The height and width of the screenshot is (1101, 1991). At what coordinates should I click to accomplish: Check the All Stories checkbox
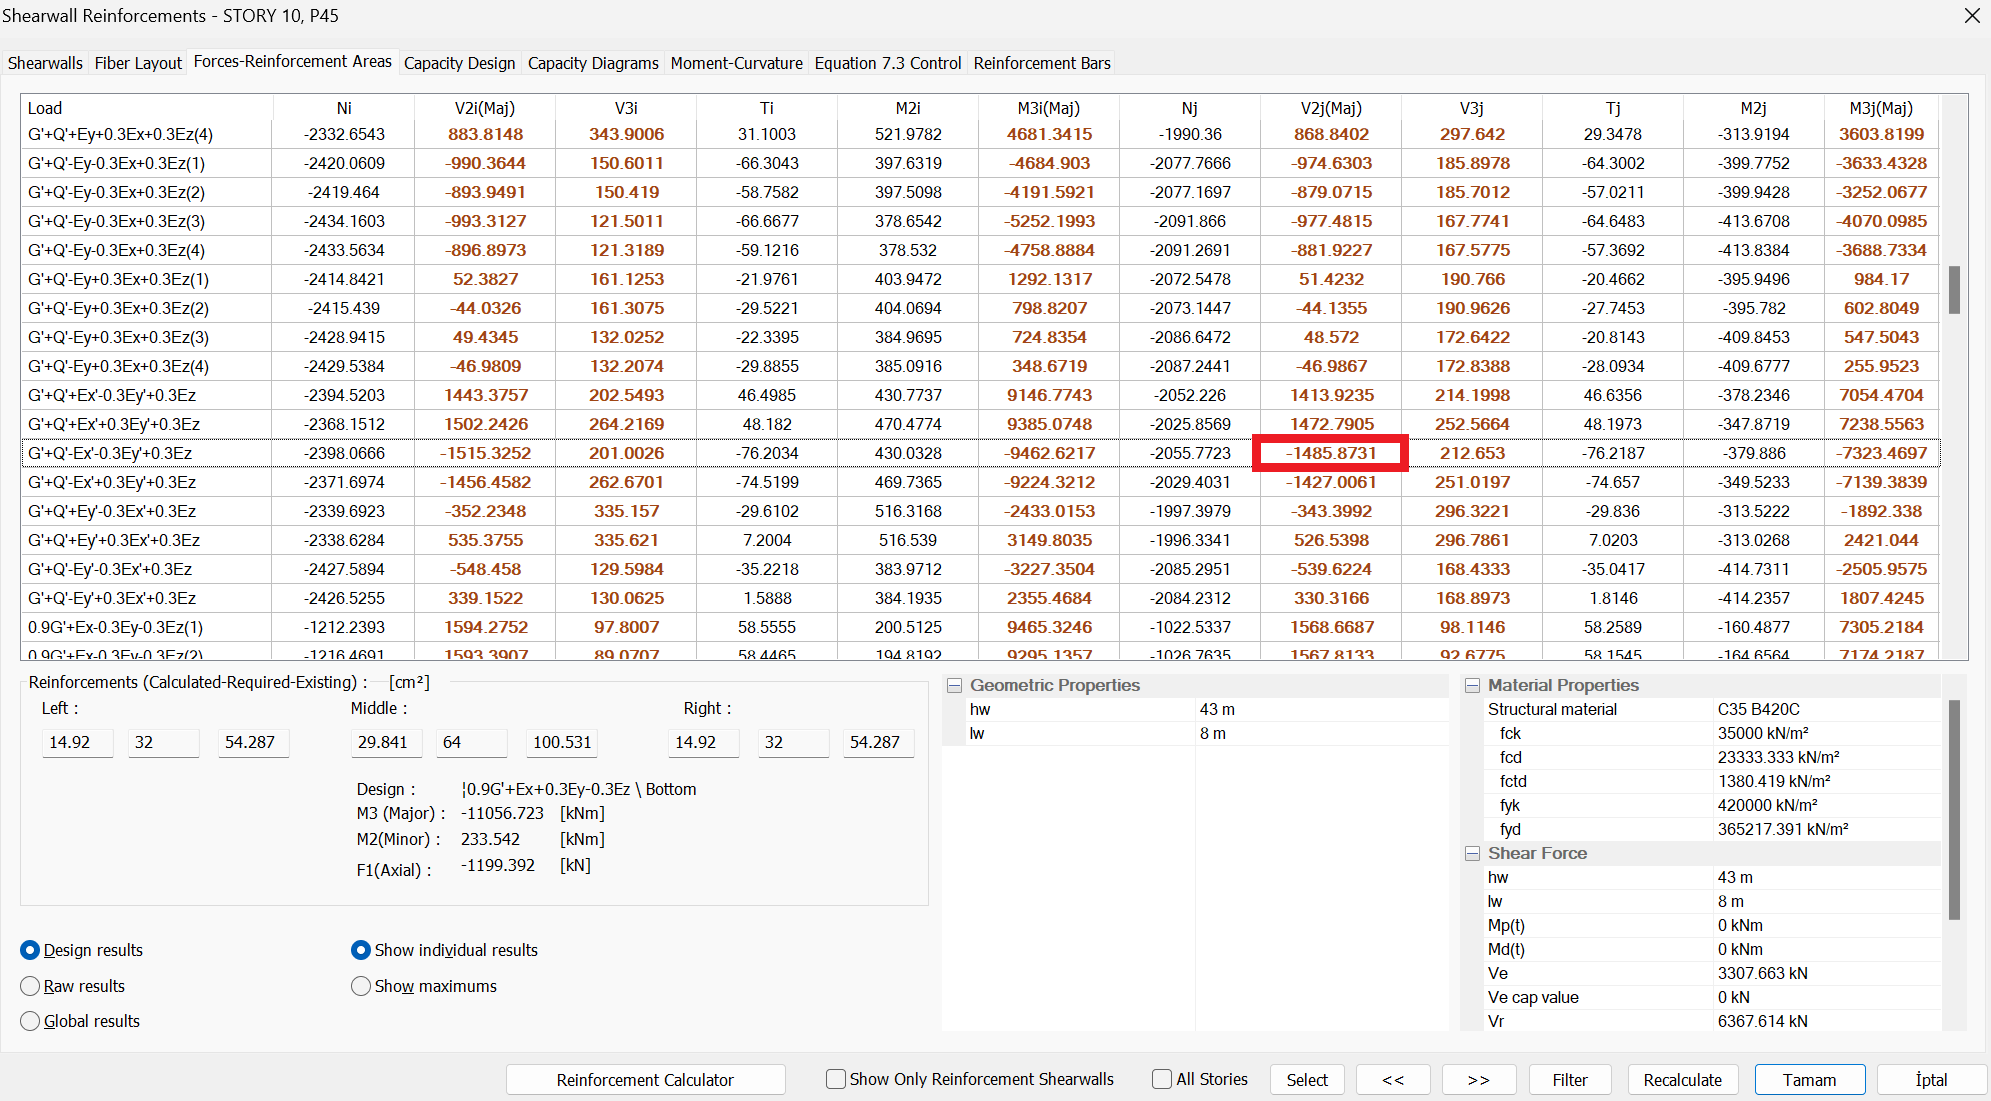coord(1162,1079)
